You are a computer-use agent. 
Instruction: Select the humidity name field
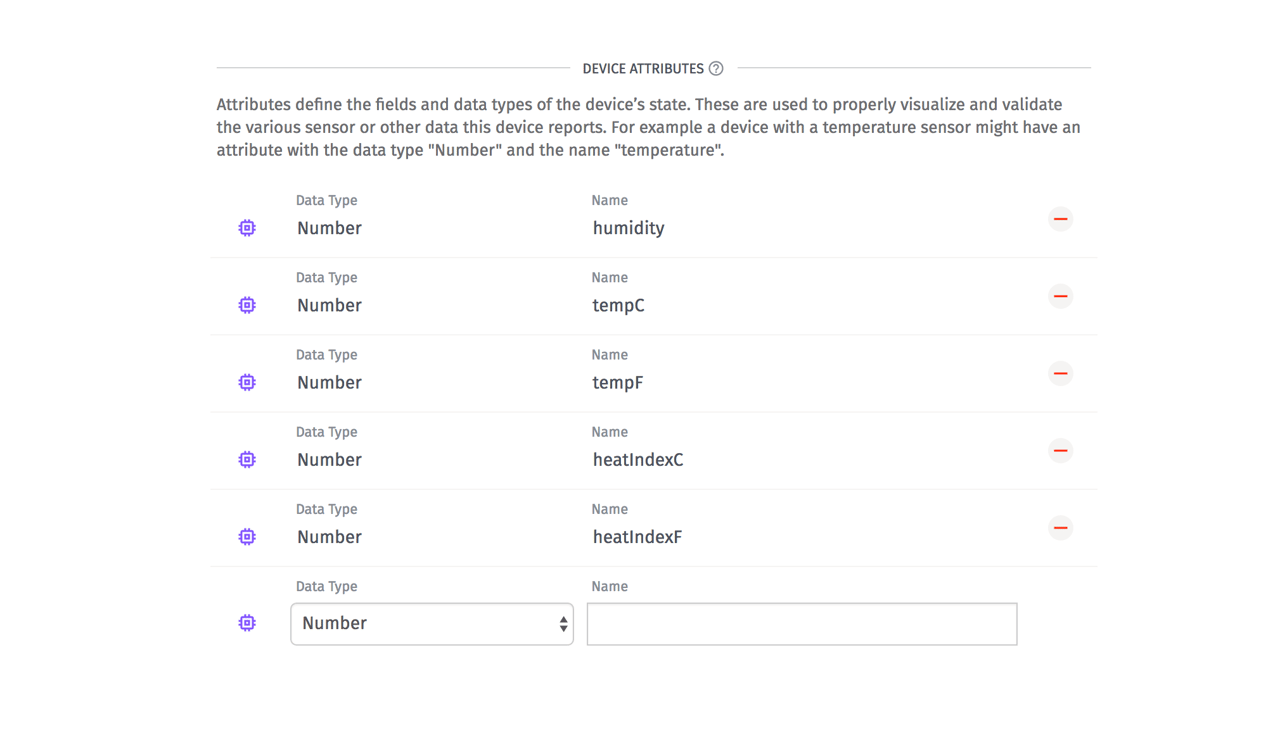(x=629, y=228)
